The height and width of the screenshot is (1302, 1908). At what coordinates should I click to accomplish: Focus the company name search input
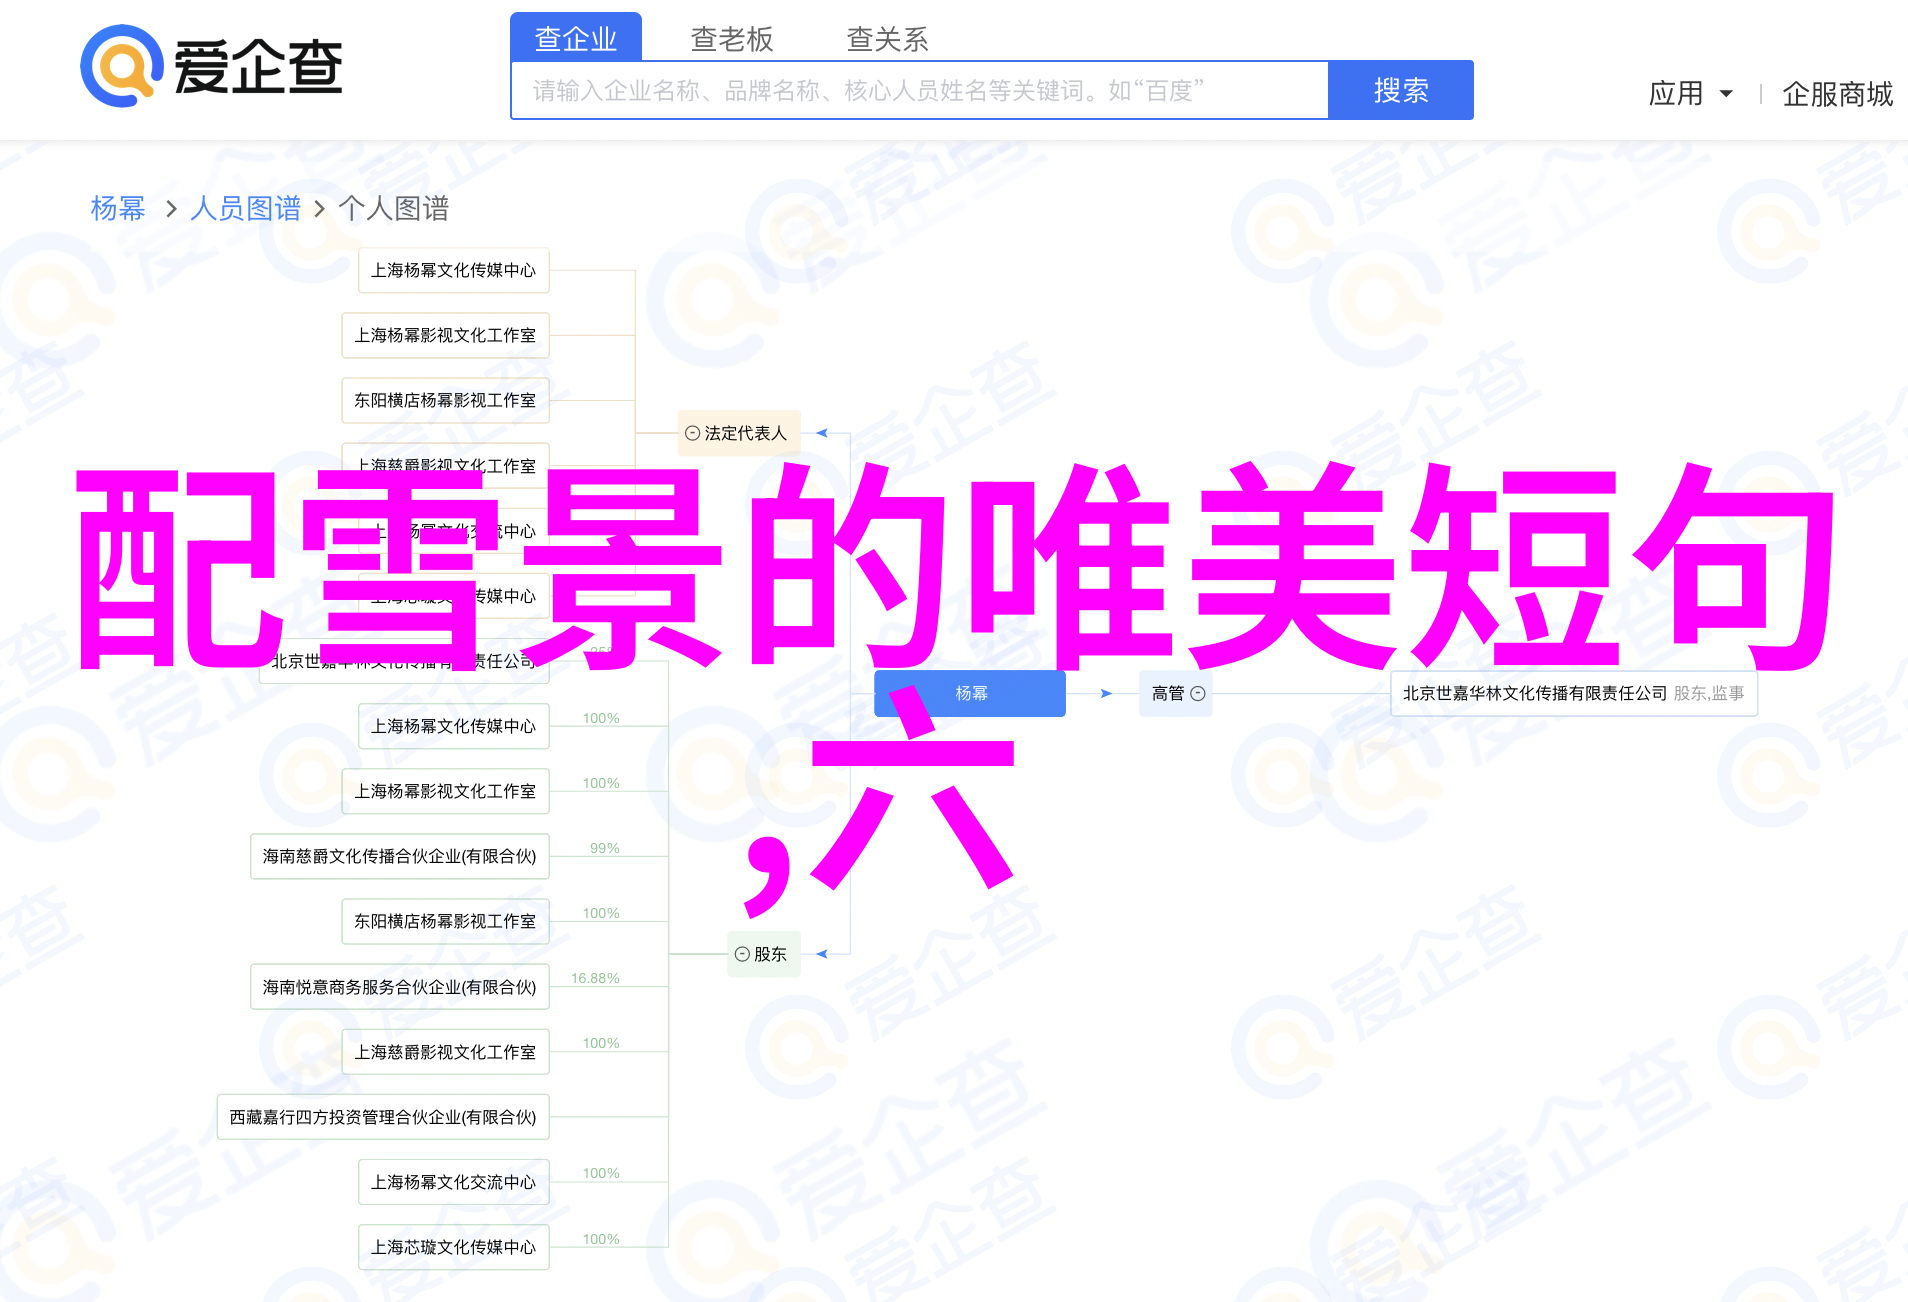(920, 90)
